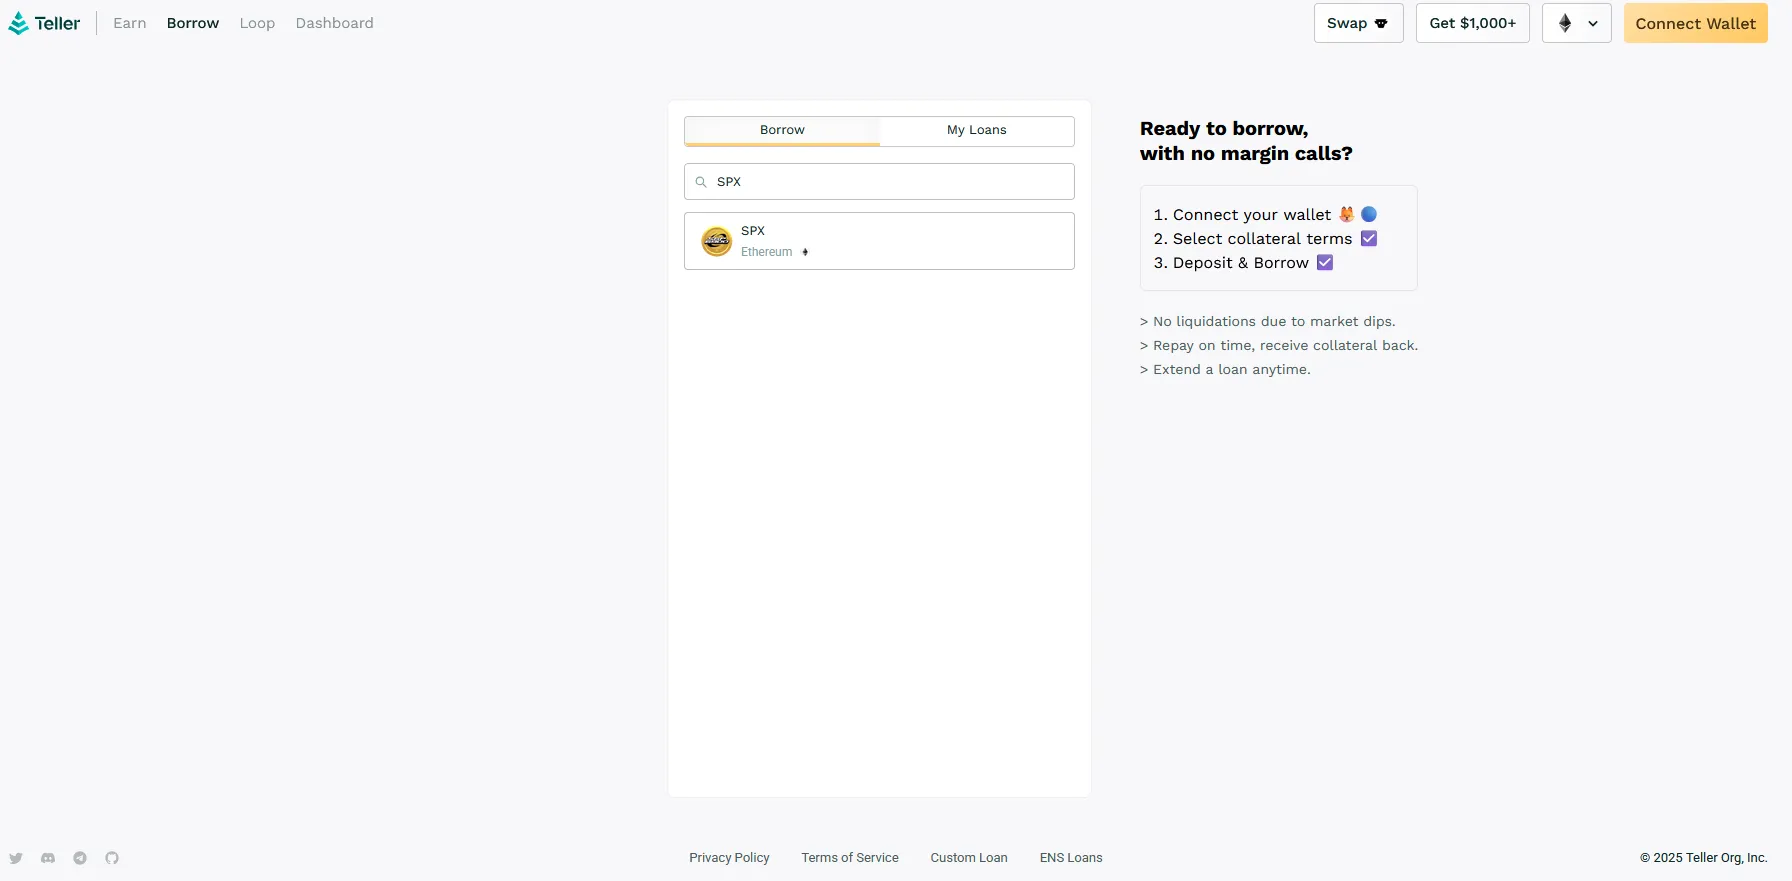Click checkmark beside Deposit & Borrow

click(1325, 263)
